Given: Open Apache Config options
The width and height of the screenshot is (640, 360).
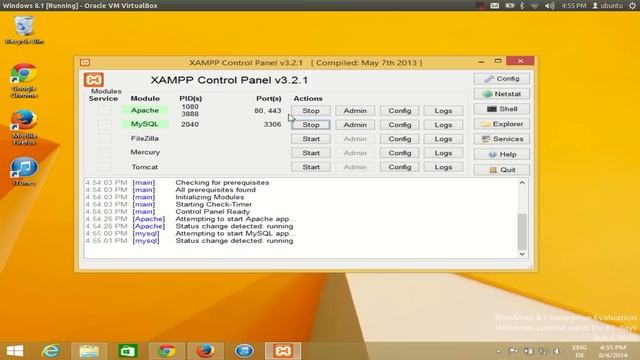Looking at the screenshot, I should pyautogui.click(x=400, y=111).
